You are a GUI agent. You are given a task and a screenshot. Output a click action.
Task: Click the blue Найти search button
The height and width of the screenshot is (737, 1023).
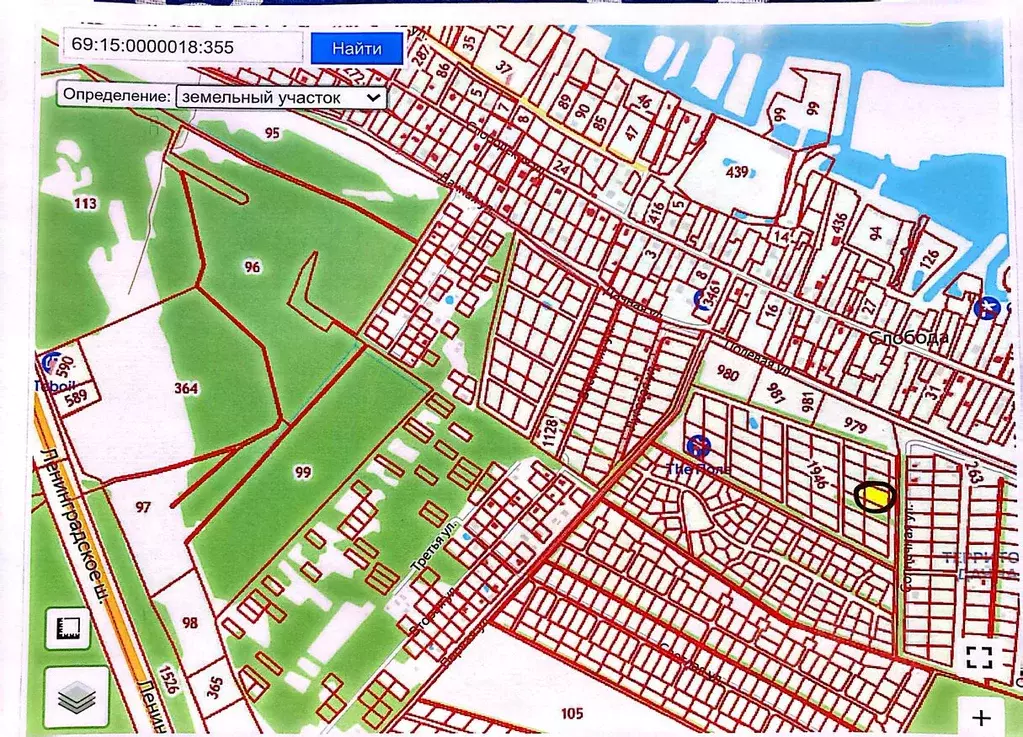point(356,48)
